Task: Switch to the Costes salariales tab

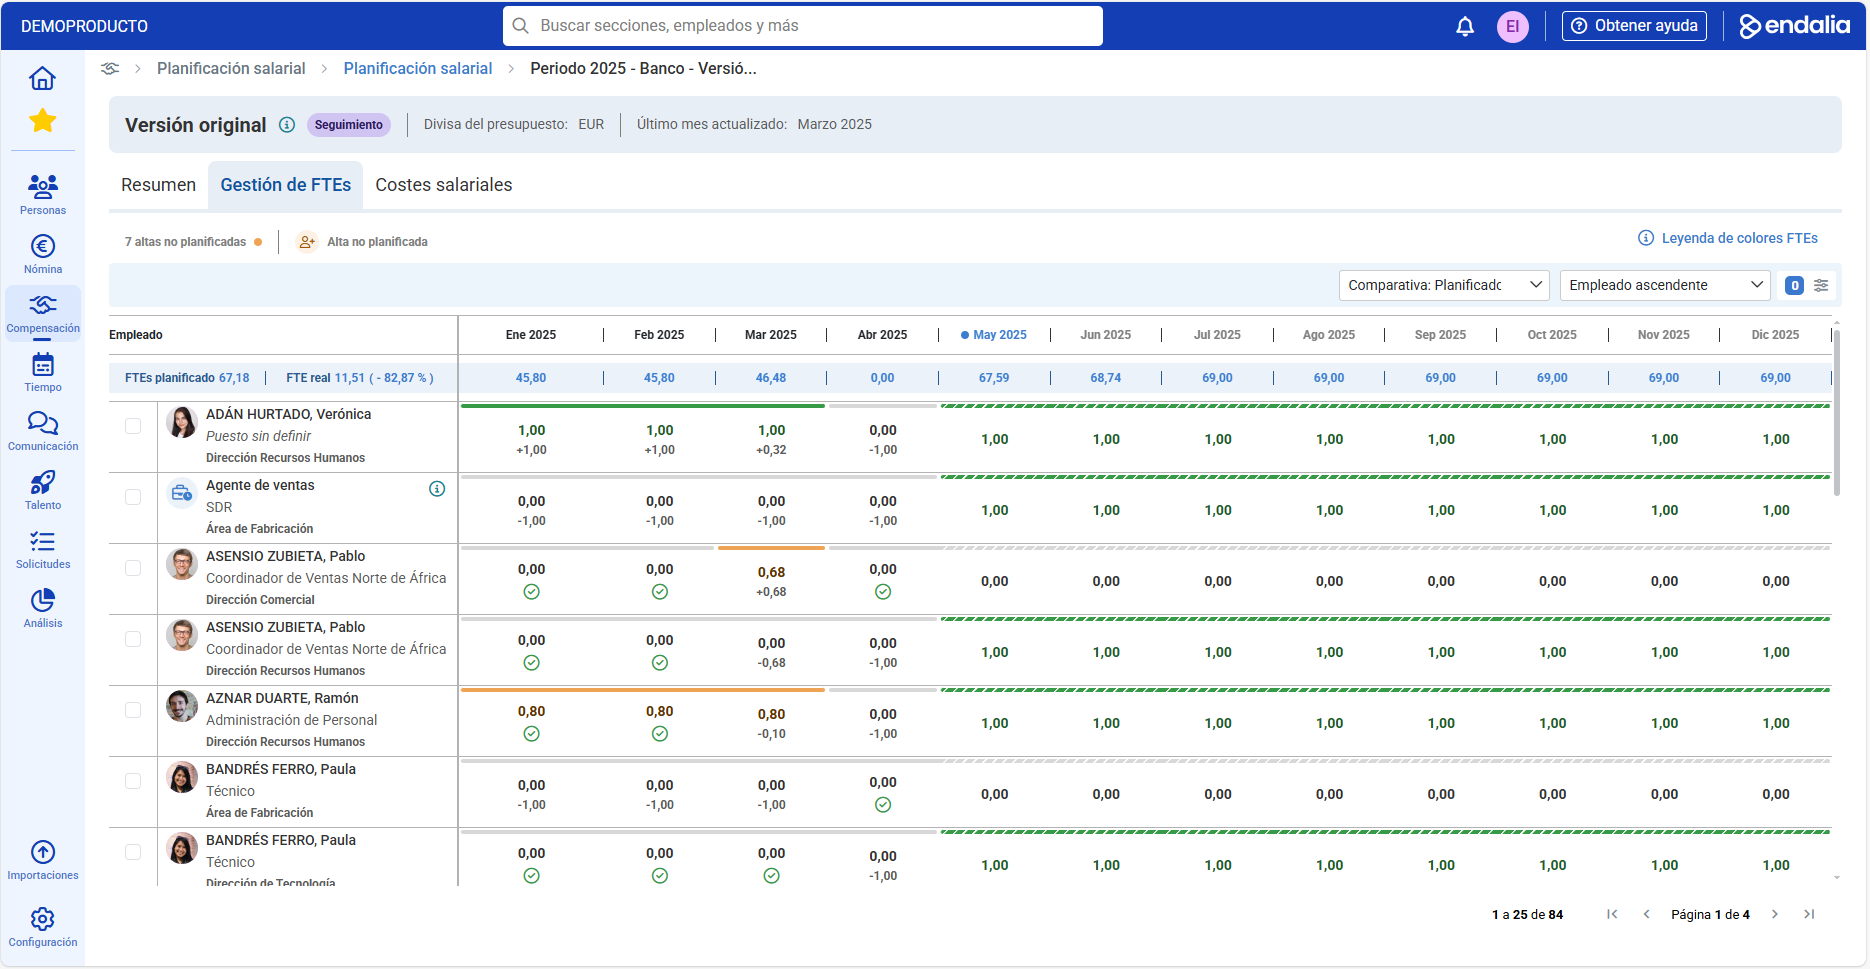Action: (444, 185)
